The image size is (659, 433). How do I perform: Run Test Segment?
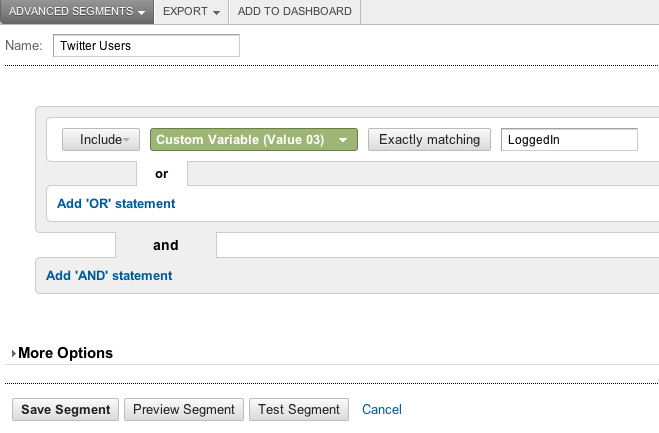point(299,410)
